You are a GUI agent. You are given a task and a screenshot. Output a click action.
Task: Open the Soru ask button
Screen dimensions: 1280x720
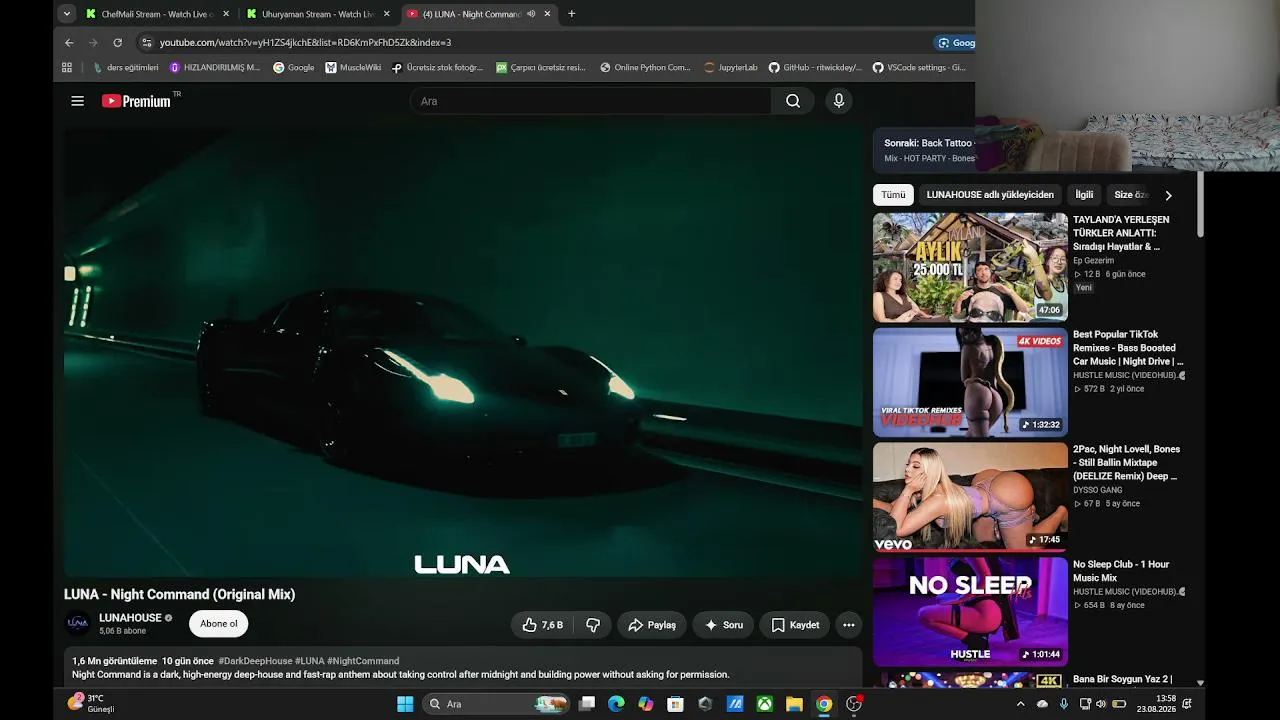(x=723, y=625)
